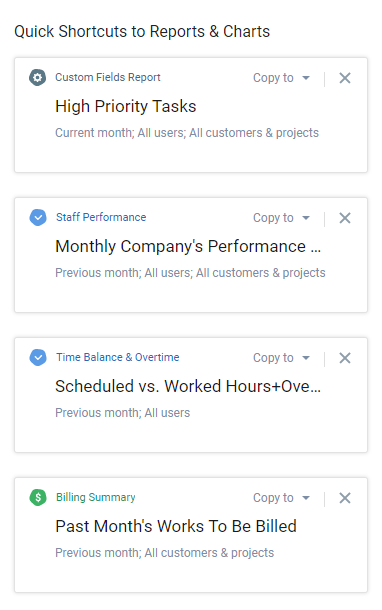Remove the Scheduled vs. Worked Hours shortcut
This screenshot has width=382, height=610.
pyautogui.click(x=345, y=358)
